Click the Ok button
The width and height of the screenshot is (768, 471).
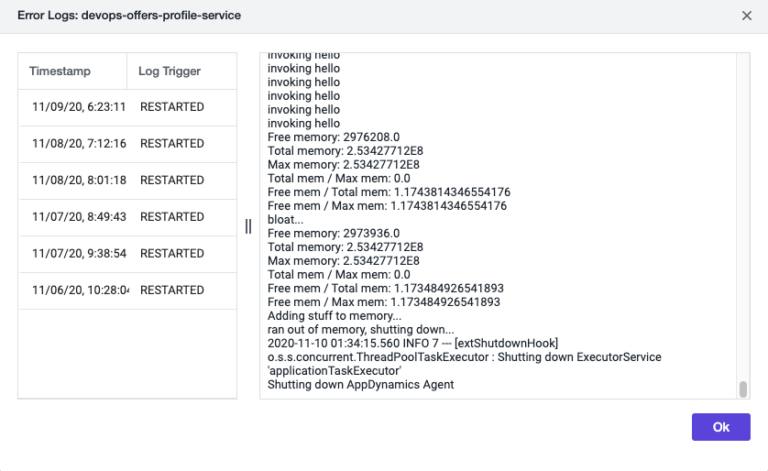click(720, 427)
